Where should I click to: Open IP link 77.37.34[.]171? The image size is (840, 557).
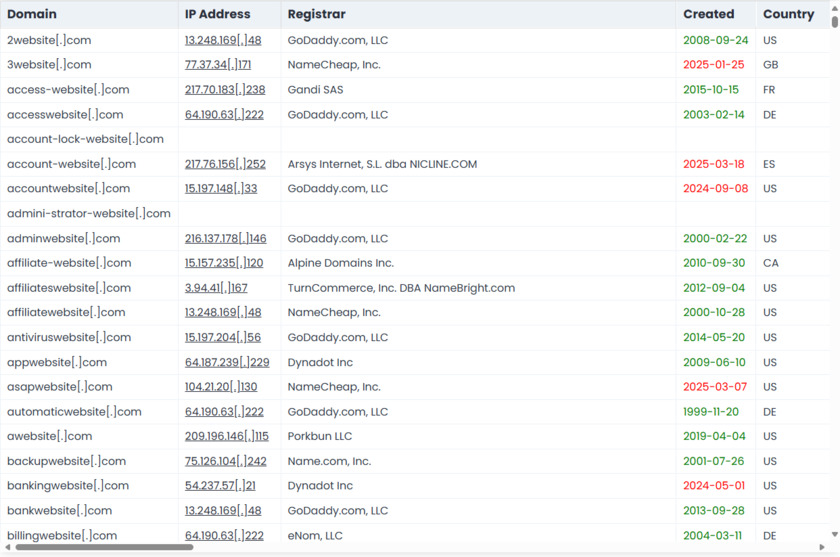(218, 65)
